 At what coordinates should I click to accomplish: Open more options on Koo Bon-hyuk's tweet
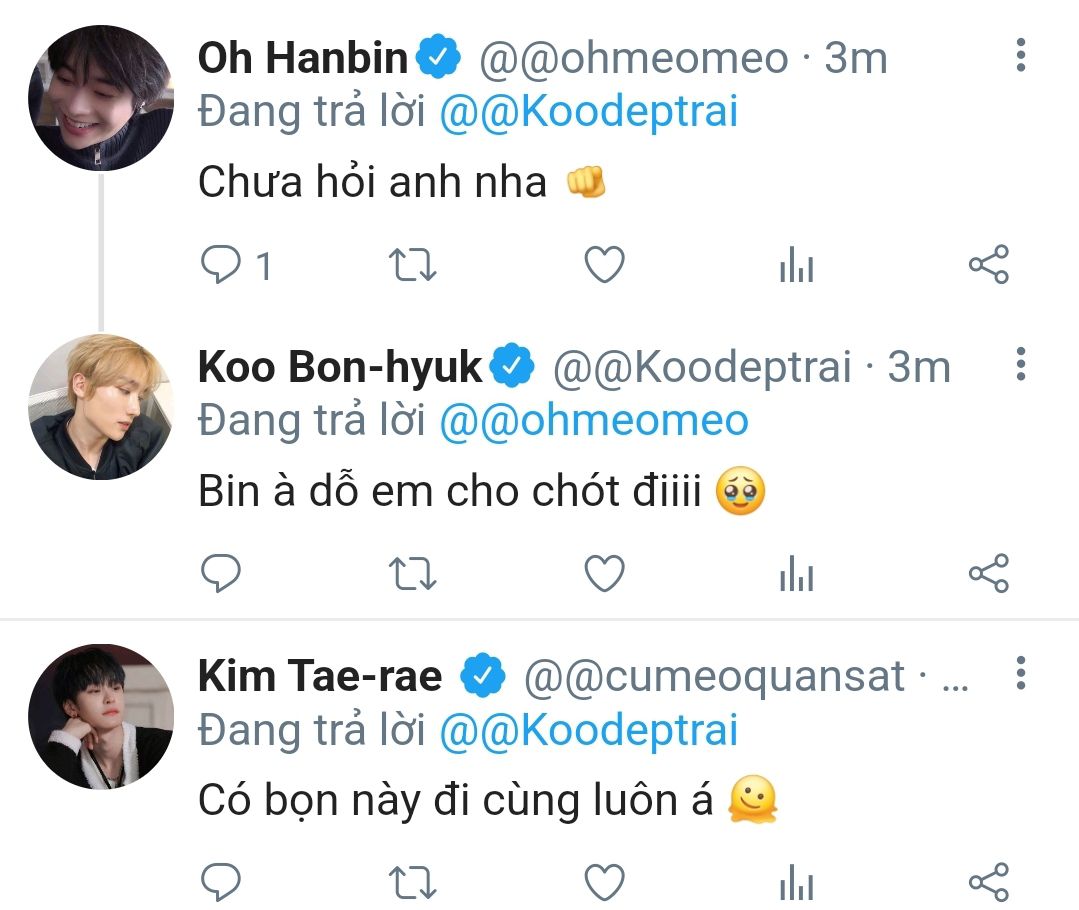[1020, 364]
